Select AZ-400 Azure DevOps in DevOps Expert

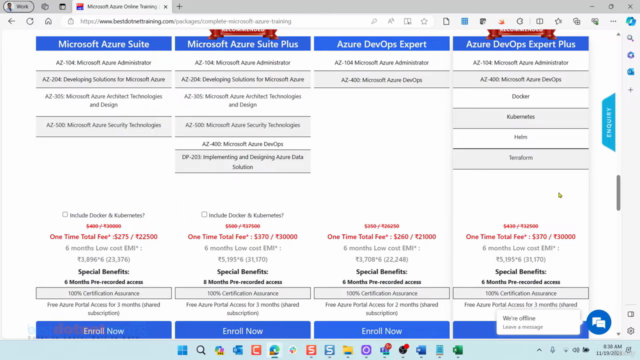pos(382,80)
